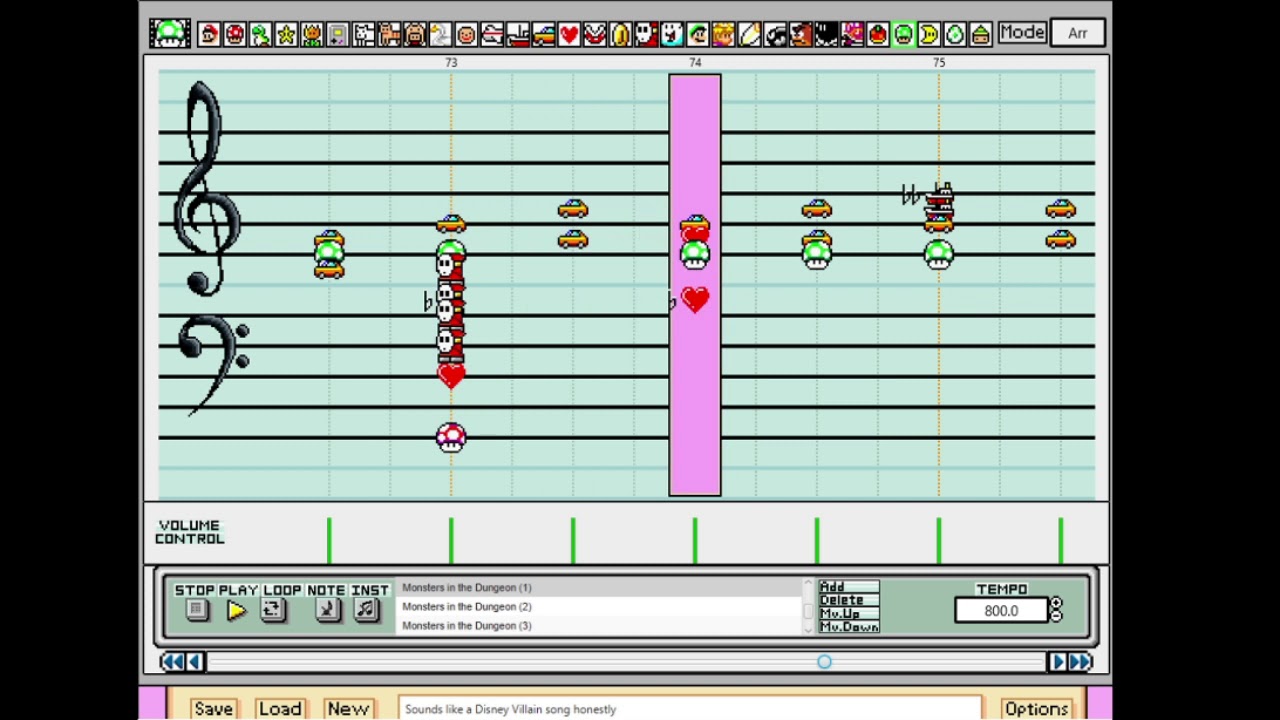Screen dimensions: 1280x720
Task: Pick the airplane instrument icon
Action: tap(492, 34)
